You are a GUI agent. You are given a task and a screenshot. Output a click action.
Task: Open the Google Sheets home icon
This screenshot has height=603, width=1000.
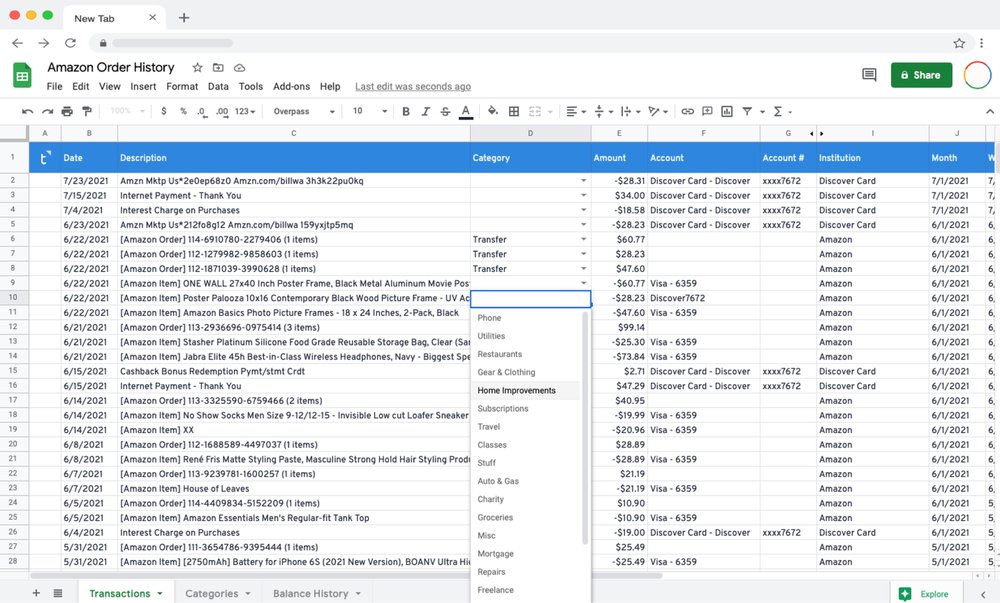22,75
